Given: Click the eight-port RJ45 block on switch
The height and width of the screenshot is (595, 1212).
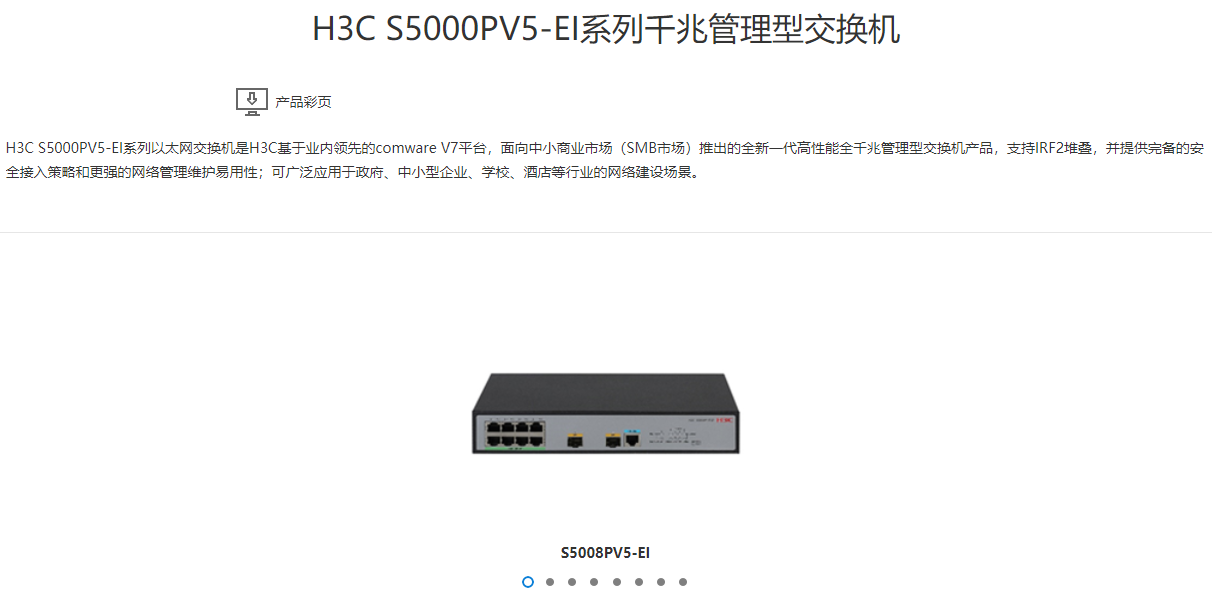Looking at the screenshot, I should (x=515, y=434).
